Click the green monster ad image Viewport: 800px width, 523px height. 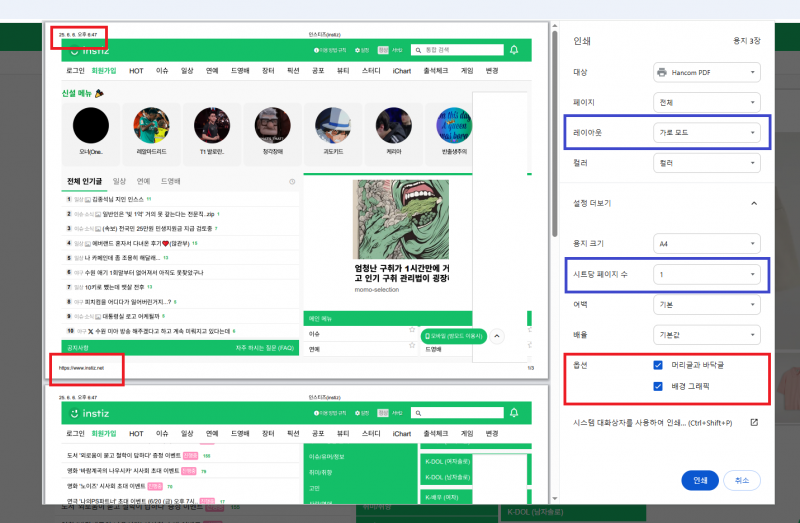coord(401,219)
